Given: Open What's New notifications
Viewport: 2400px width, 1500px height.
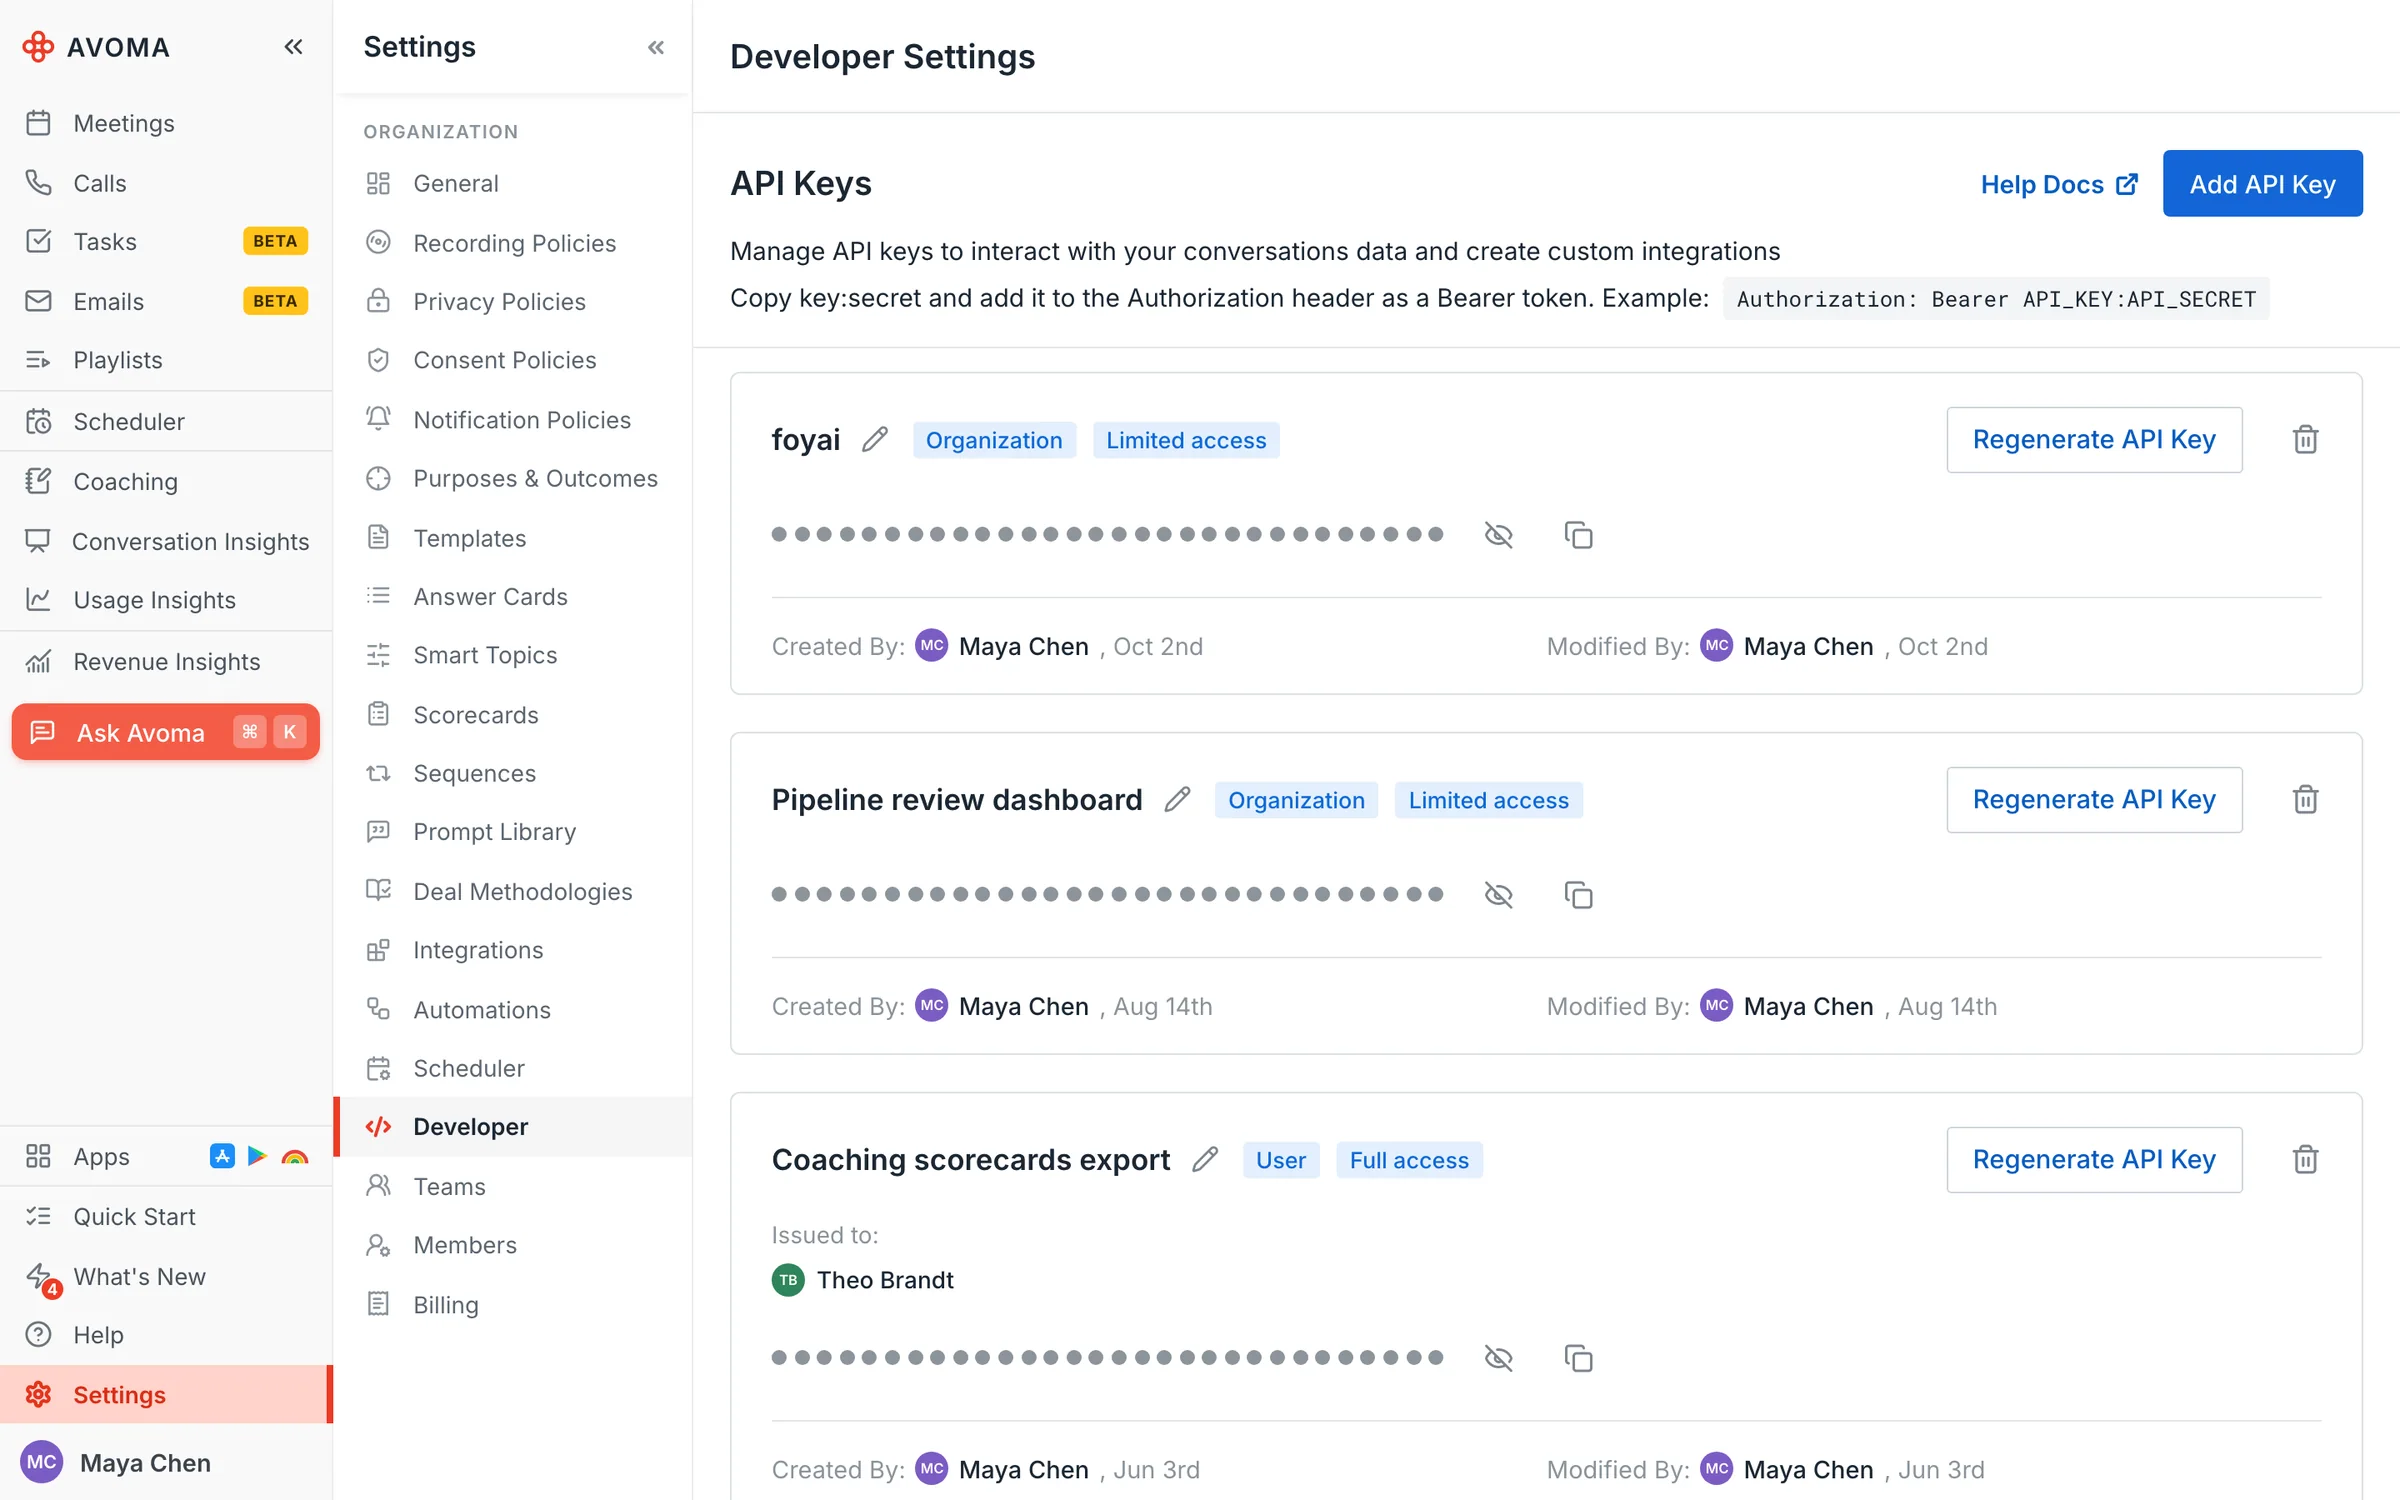Looking at the screenshot, I should tap(166, 1276).
